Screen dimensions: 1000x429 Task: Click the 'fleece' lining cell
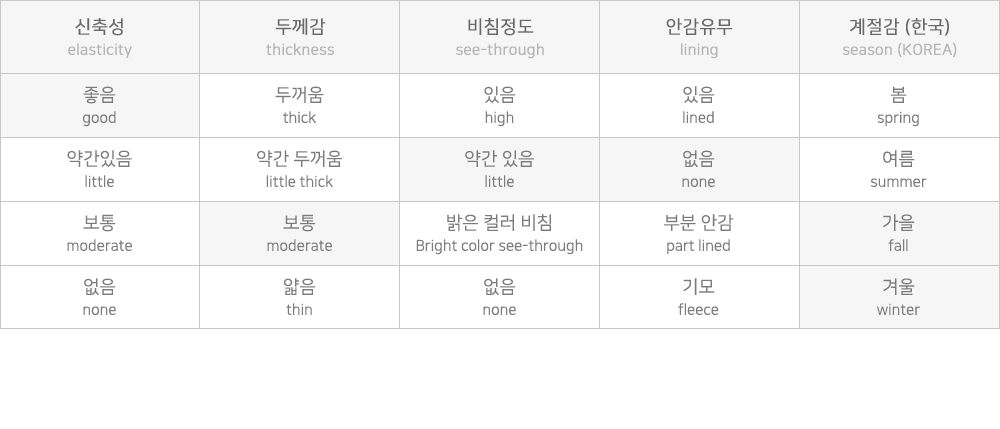[x=699, y=298]
